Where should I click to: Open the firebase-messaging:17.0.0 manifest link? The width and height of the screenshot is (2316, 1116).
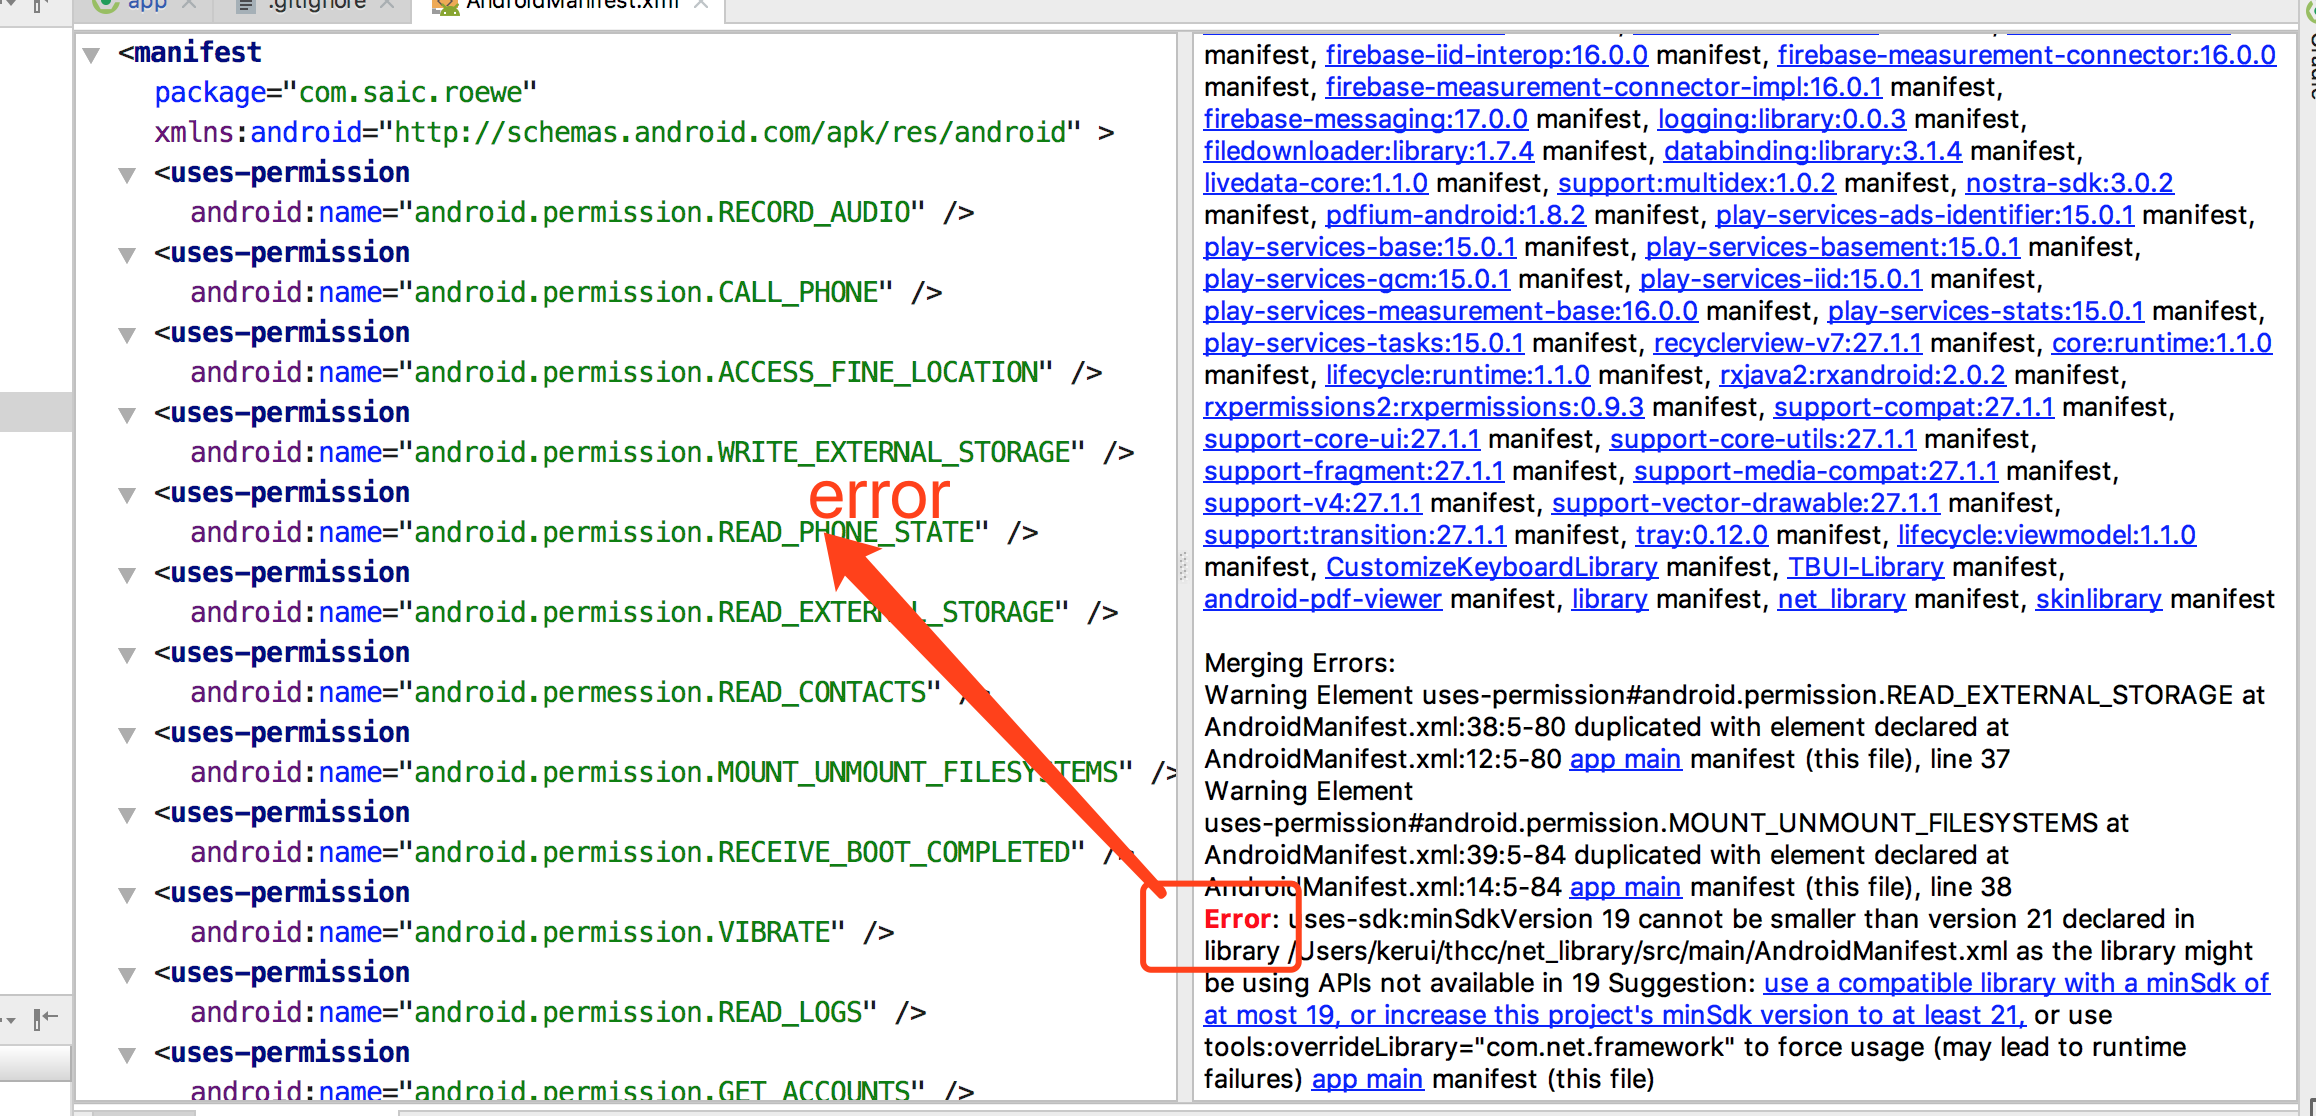pos(1365,119)
